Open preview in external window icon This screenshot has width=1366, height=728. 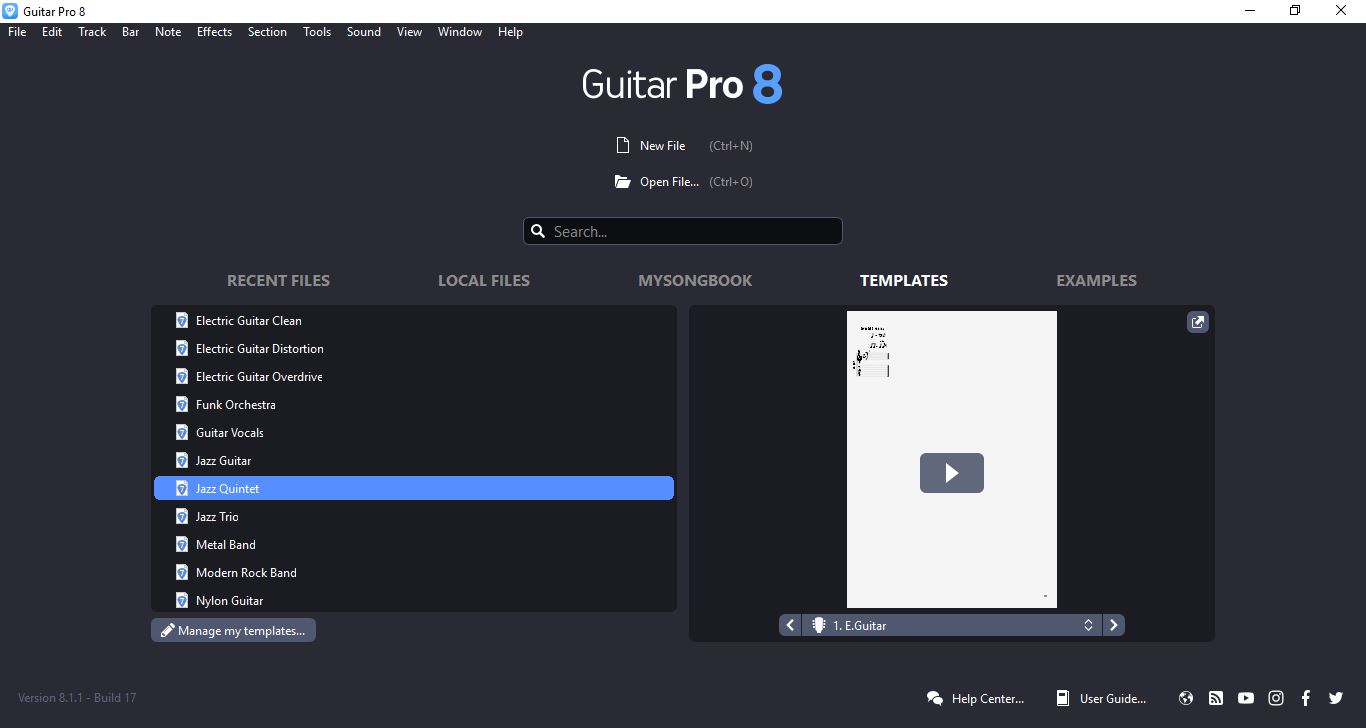[1197, 322]
